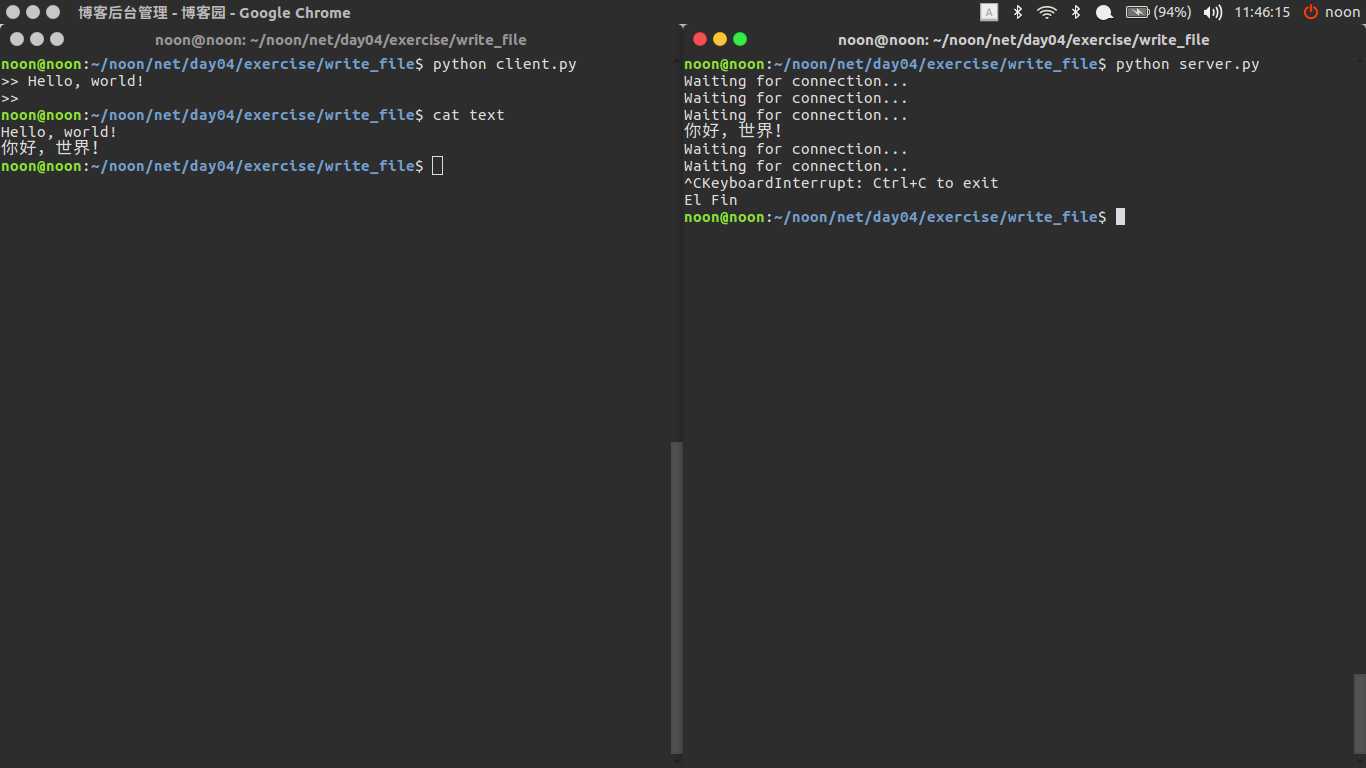Click the right terminal title bar text
Viewport: 1366px width, 768px height.
point(1024,40)
